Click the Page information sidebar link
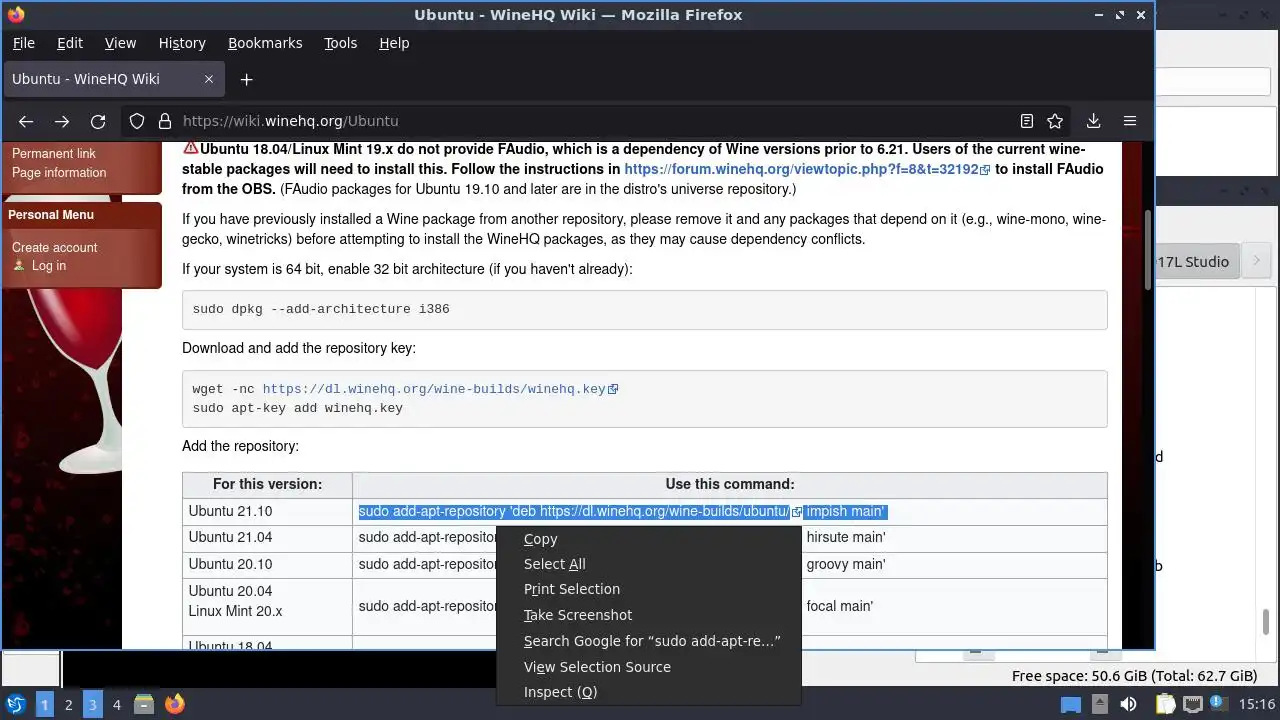This screenshot has width=1280, height=720. (59, 173)
